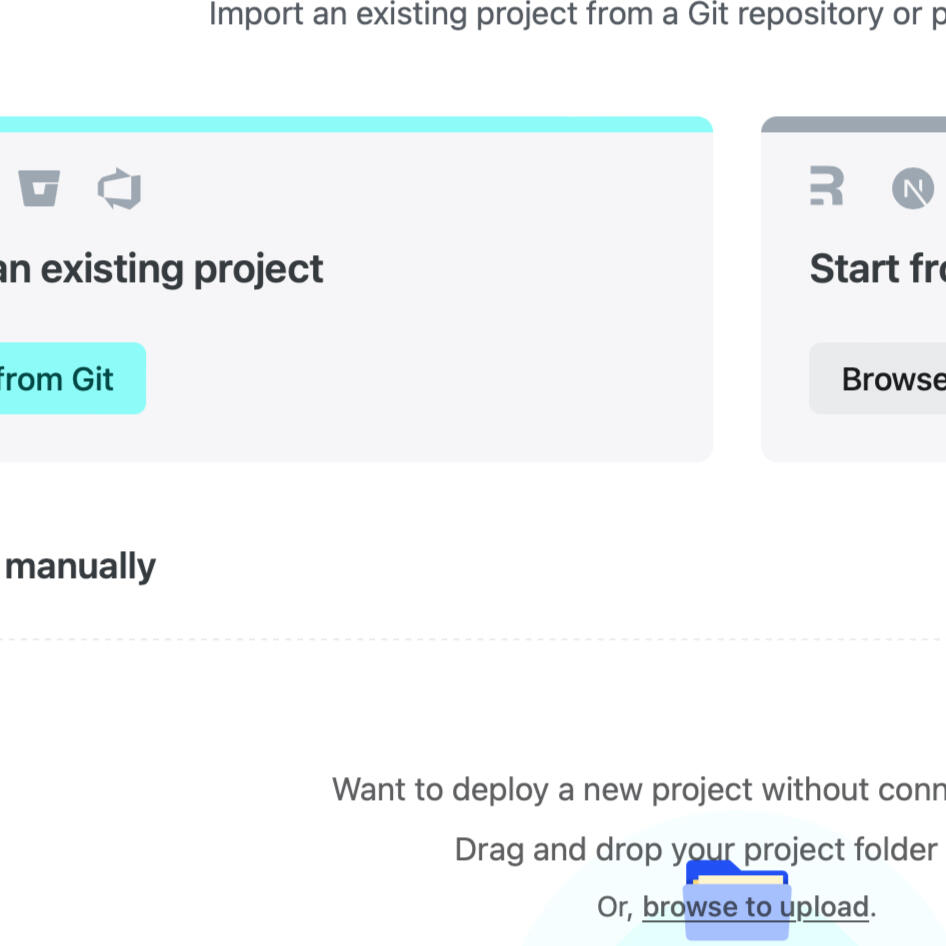
Task: Click the Azure DevOps logo icon
Action: 119,188
